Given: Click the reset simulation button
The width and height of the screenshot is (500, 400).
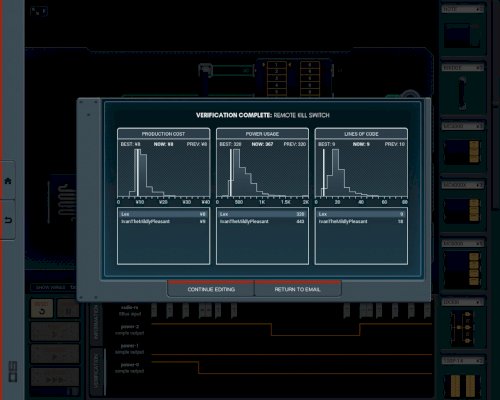Looking at the screenshot, I should [x=42, y=308].
